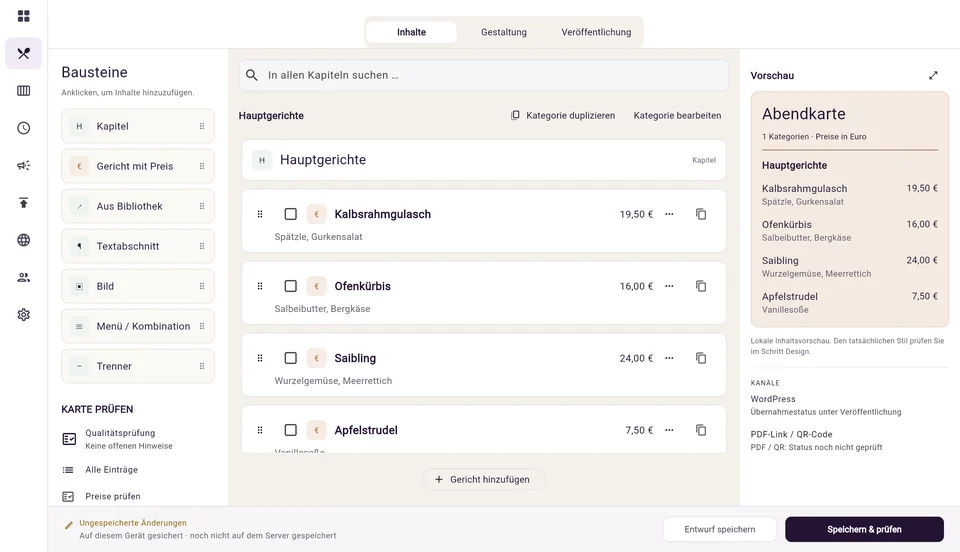The width and height of the screenshot is (960, 552).
Task: Grab the drag handle of Saibling row
Action: click(x=260, y=358)
